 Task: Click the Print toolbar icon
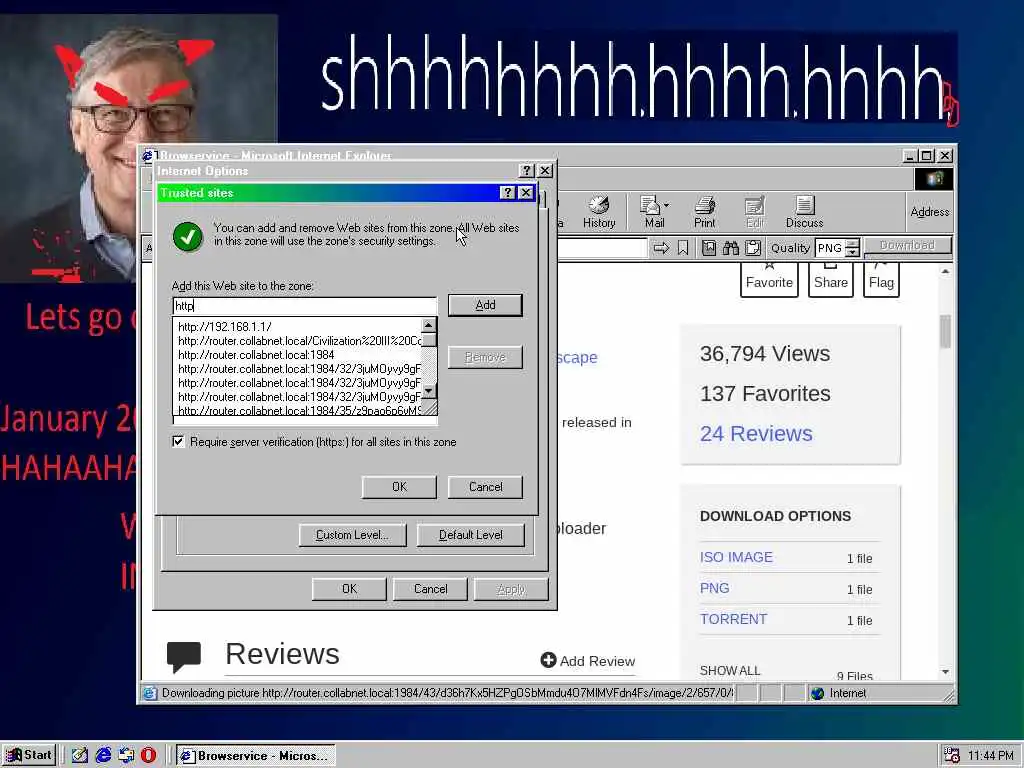click(704, 212)
